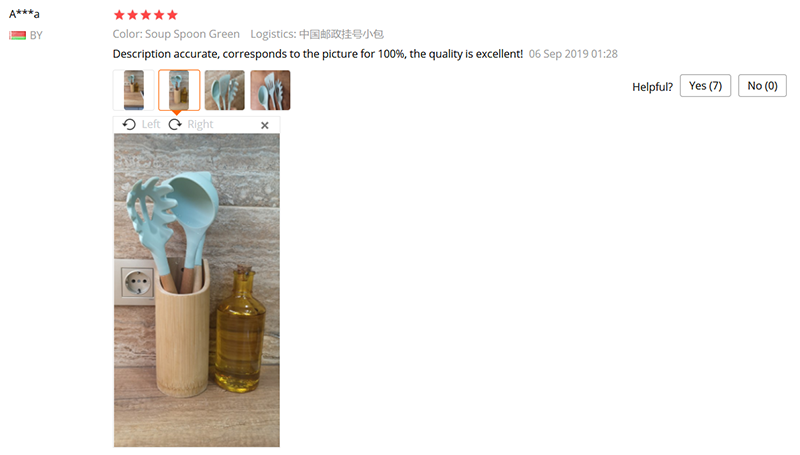Open the fourth review photo thumbnail
This screenshot has width=800, height=455.
tap(270, 90)
